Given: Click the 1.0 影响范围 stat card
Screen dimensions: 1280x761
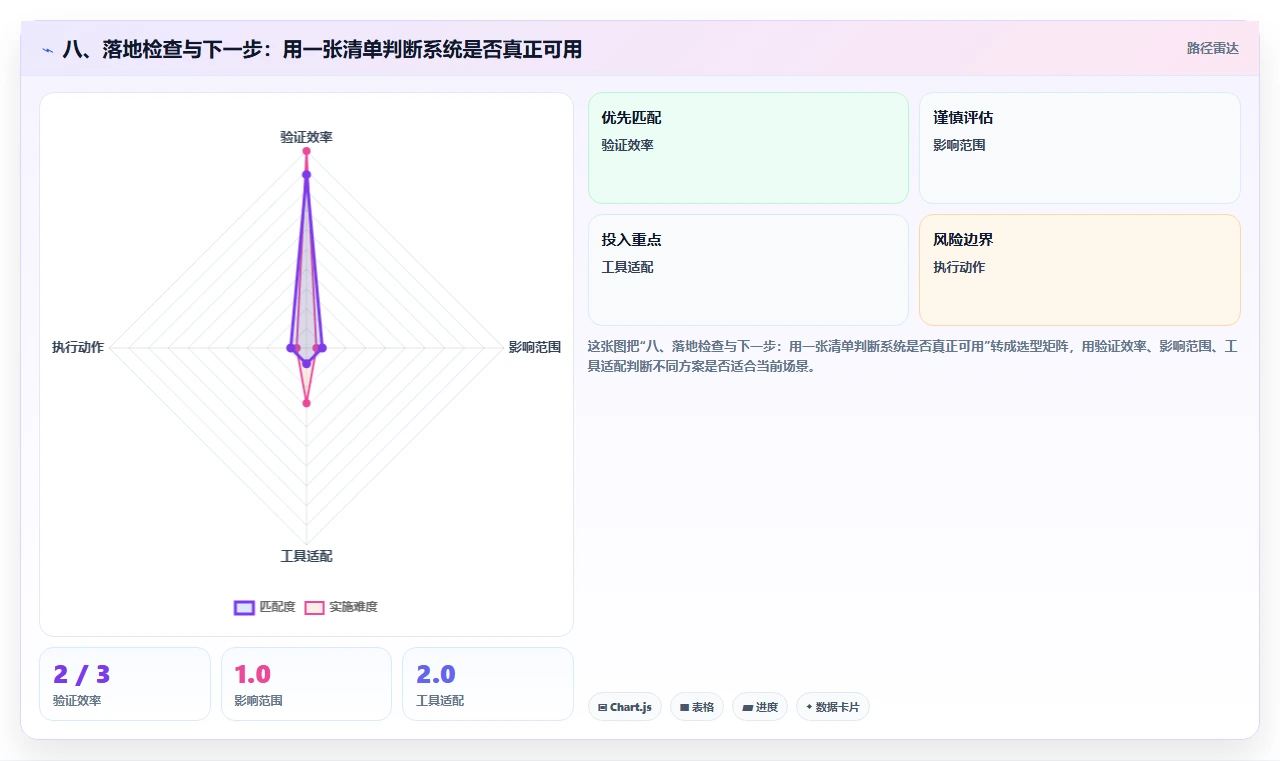Looking at the screenshot, I should pyautogui.click(x=306, y=684).
